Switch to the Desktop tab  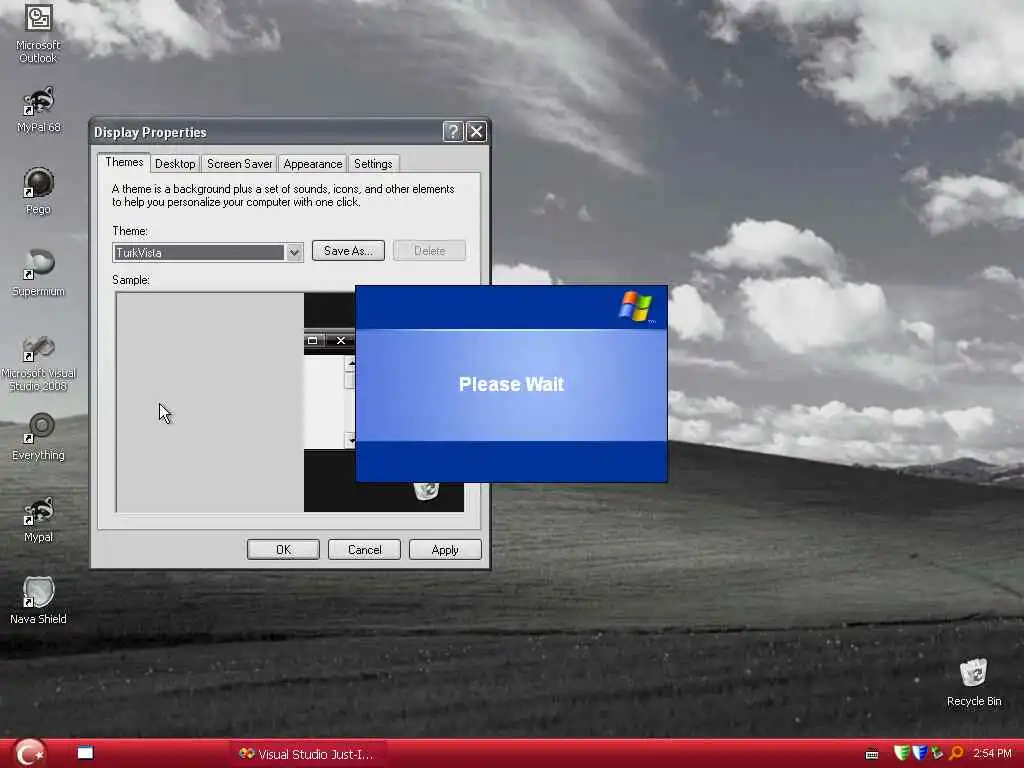175,164
